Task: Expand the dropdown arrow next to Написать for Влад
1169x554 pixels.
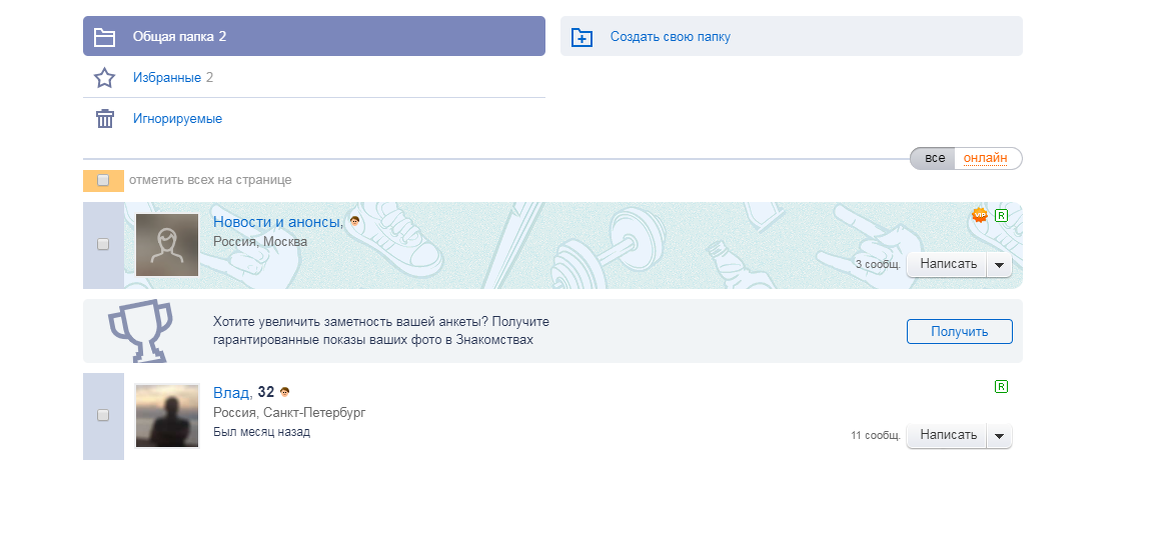Action: click(999, 435)
